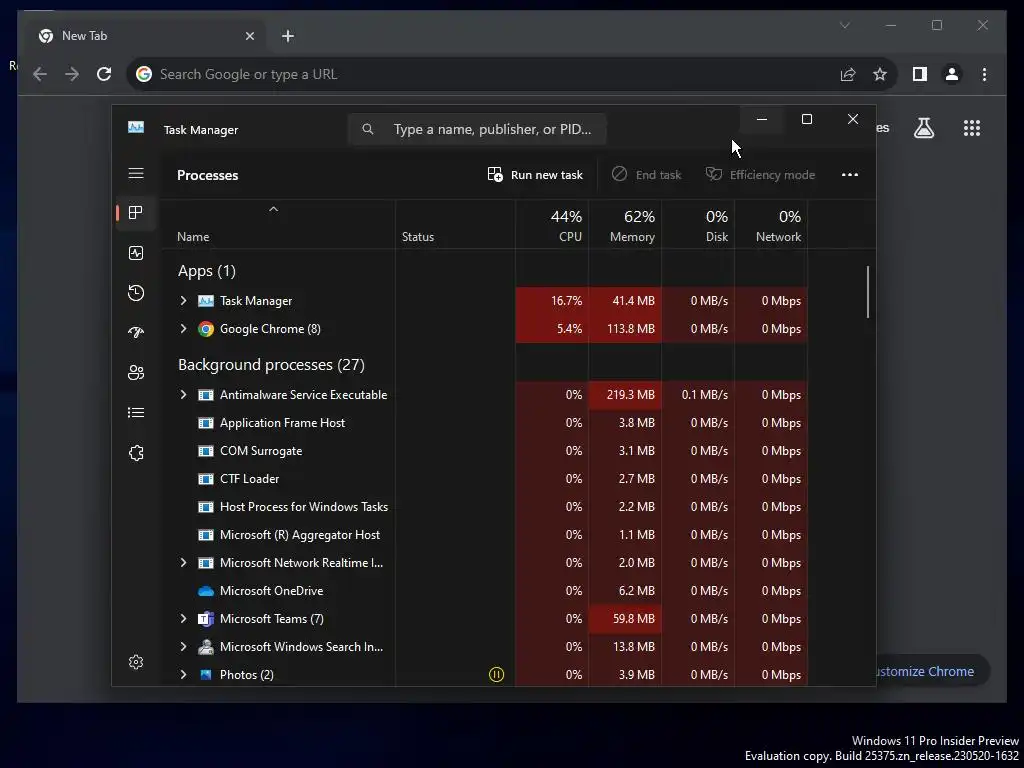1024x768 pixels.
Task: Open the Google apps grid icon
Action: [972, 128]
